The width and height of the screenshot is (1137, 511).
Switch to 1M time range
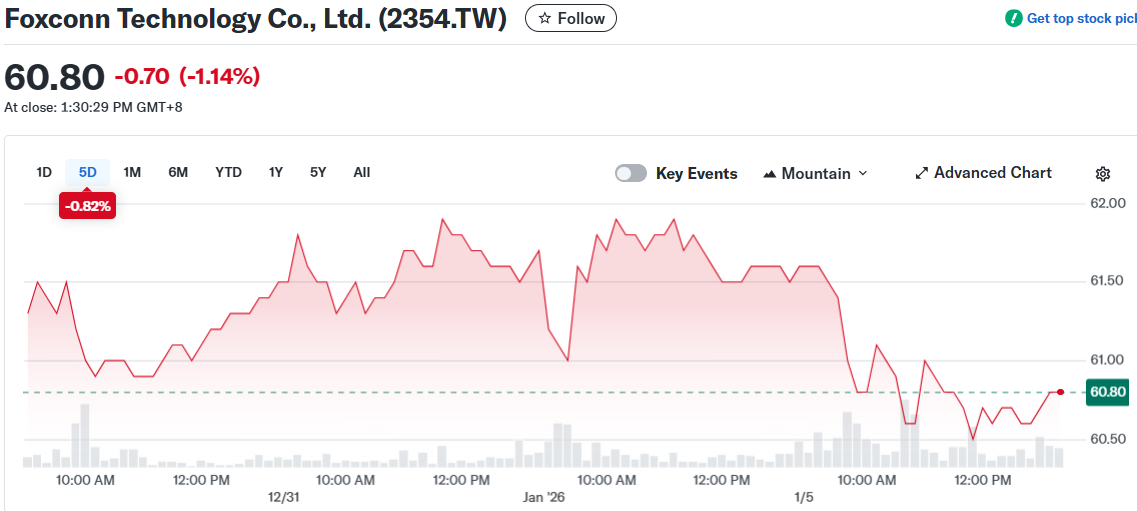pos(132,172)
